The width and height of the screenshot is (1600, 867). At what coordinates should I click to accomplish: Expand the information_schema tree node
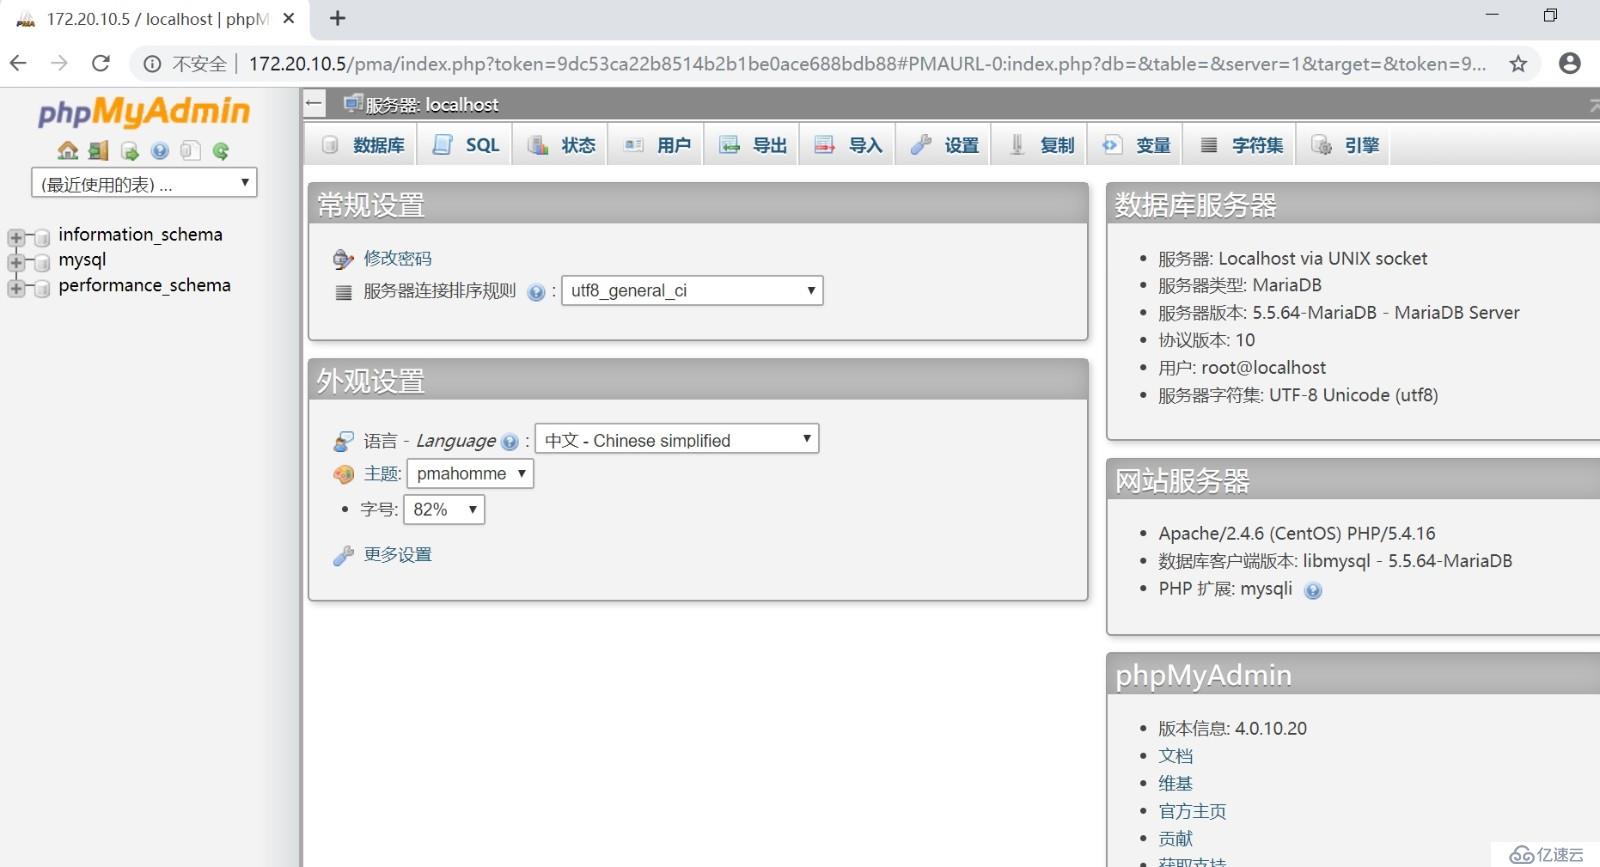[16, 237]
